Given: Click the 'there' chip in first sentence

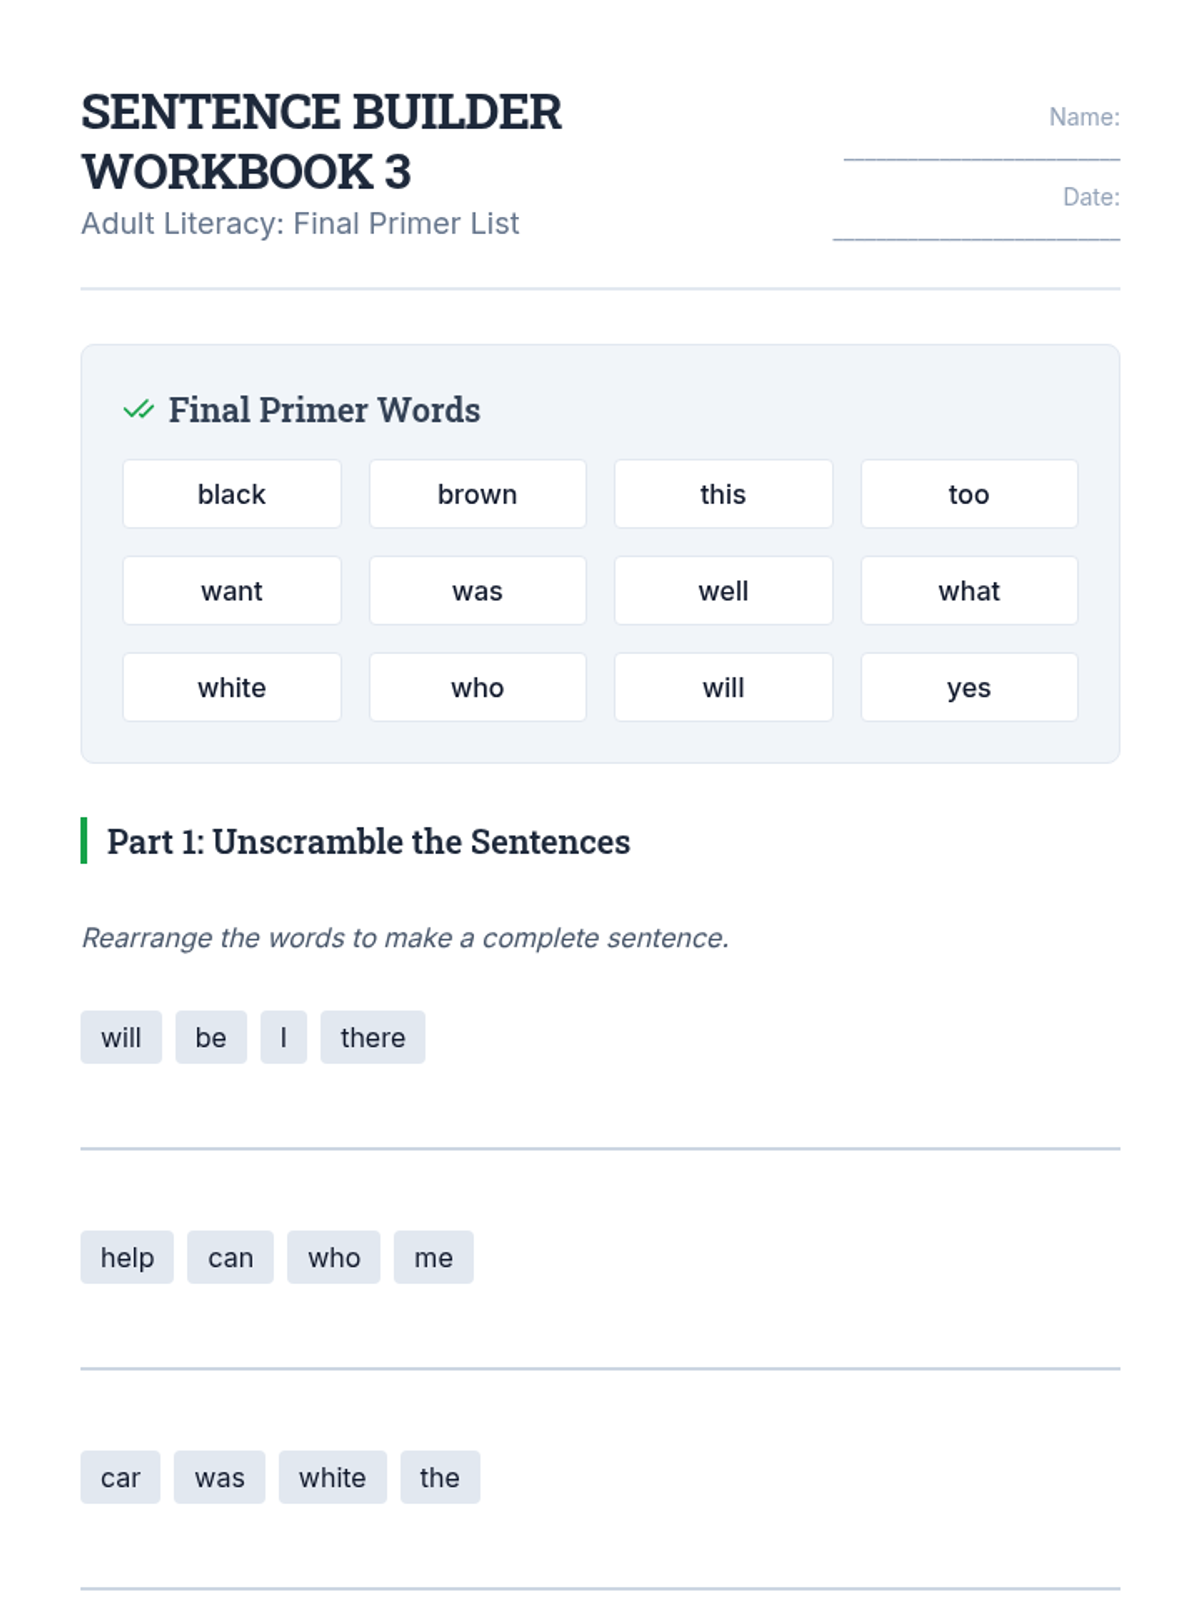Looking at the screenshot, I should [372, 1037].
